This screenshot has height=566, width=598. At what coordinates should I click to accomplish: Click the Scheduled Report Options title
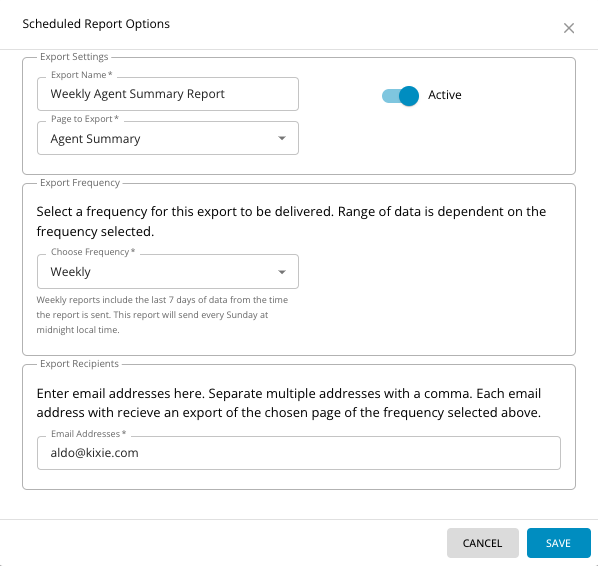click(x=96, y=24)
